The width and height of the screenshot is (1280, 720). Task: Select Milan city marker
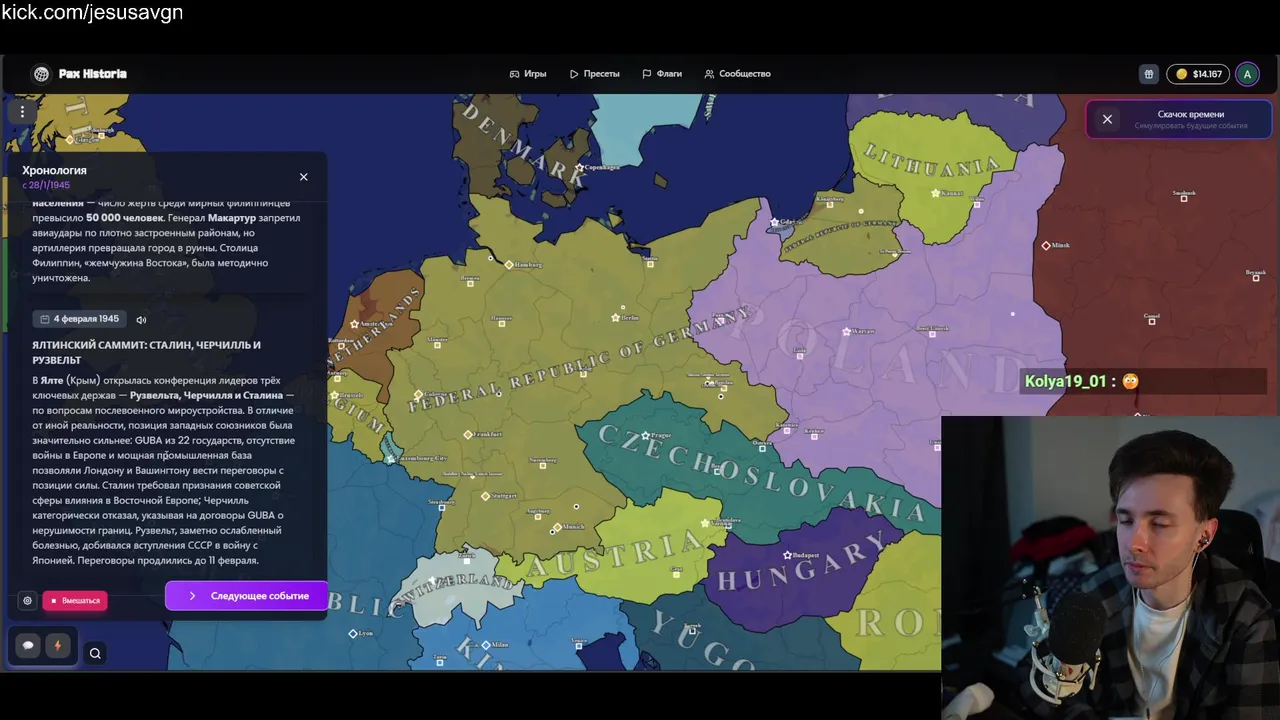(486, 645)
